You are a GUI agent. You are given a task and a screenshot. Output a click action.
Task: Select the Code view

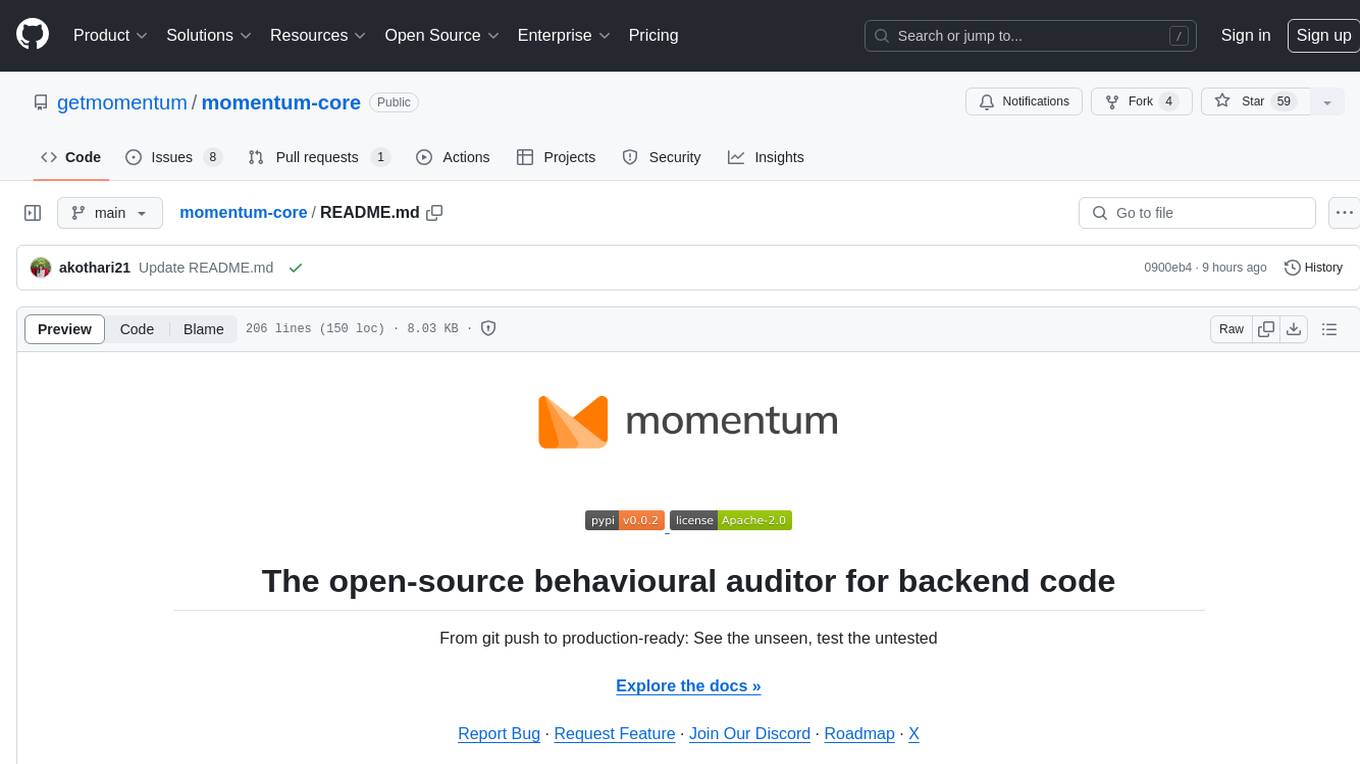click(x=137, y=329)
